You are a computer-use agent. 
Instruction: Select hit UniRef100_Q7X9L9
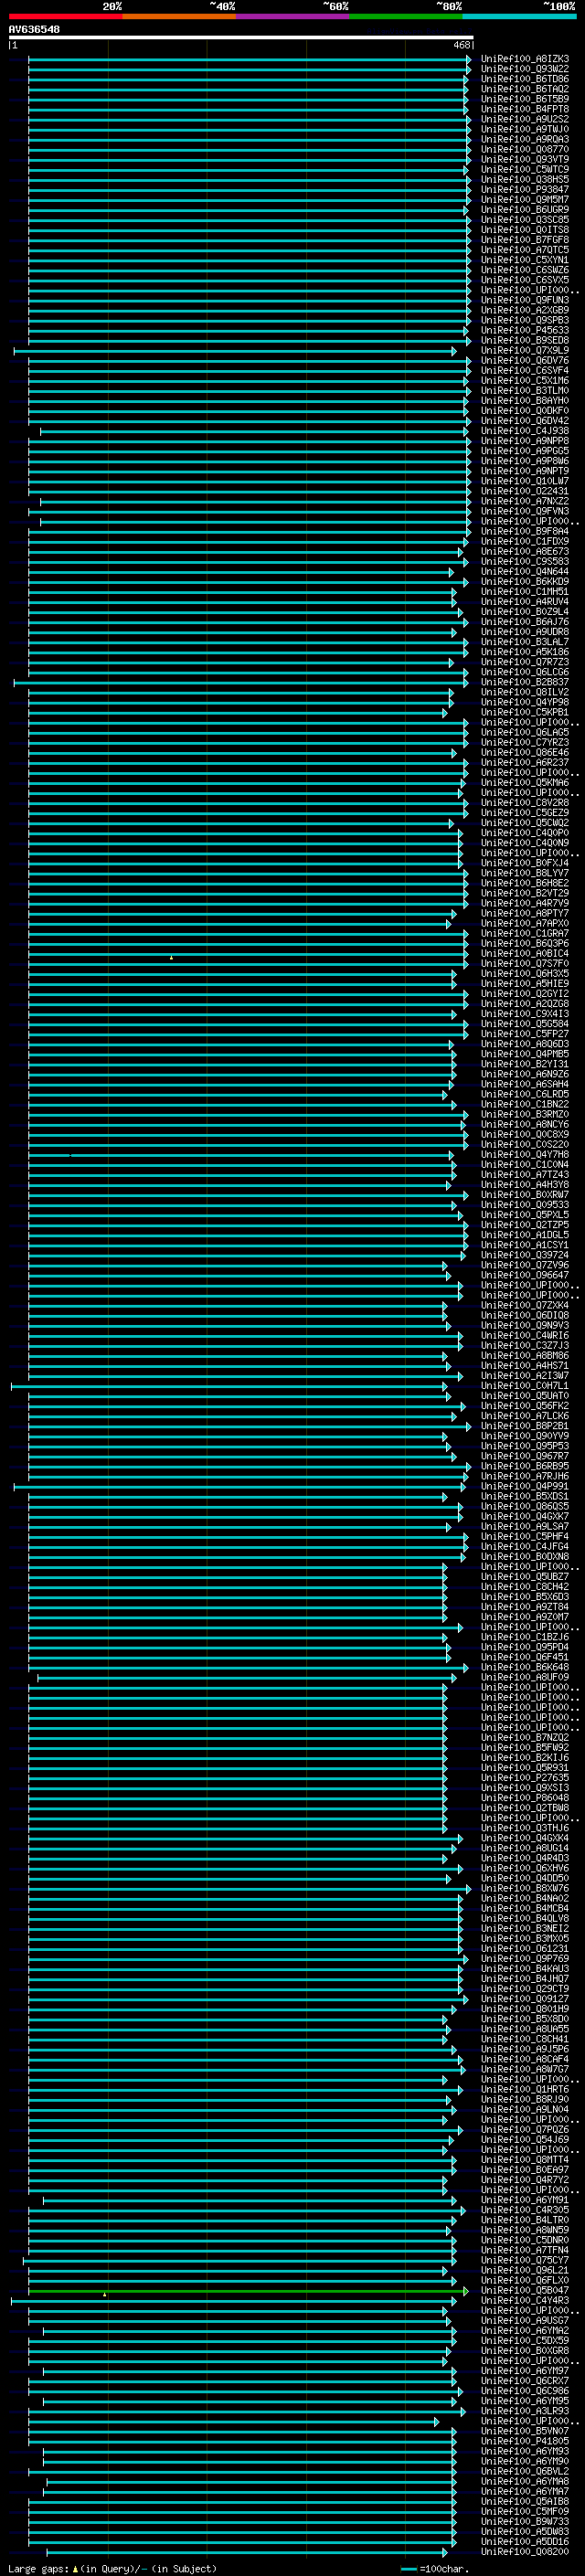click(x=525, y=351)
